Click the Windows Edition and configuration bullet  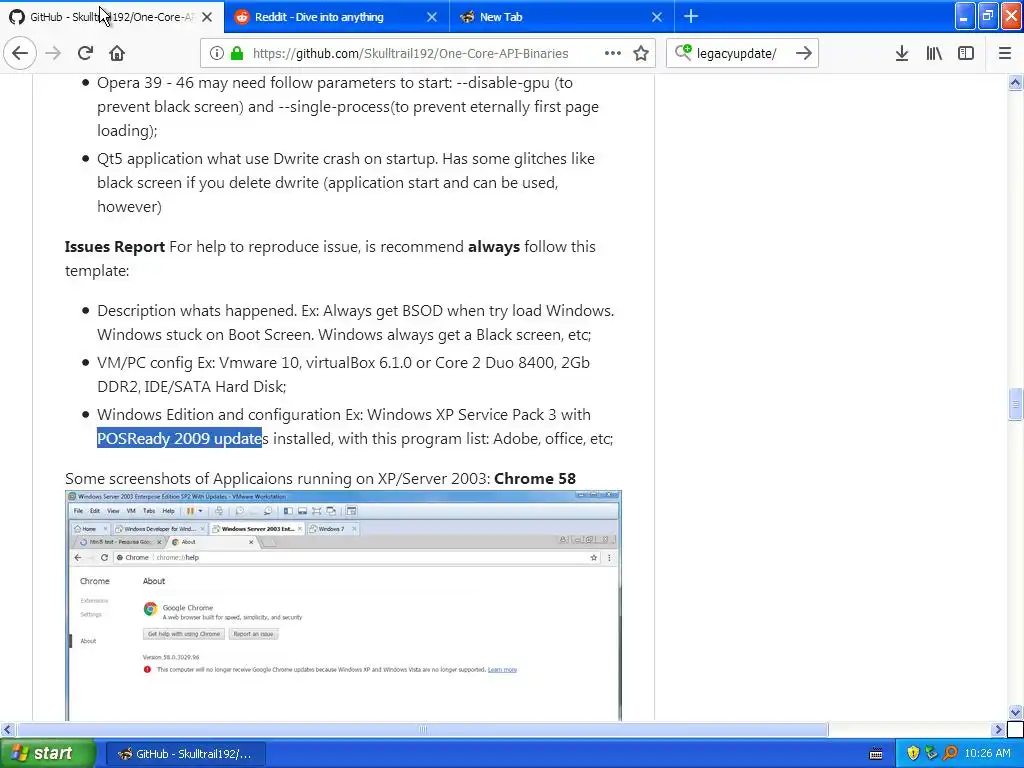pos(355,426)
